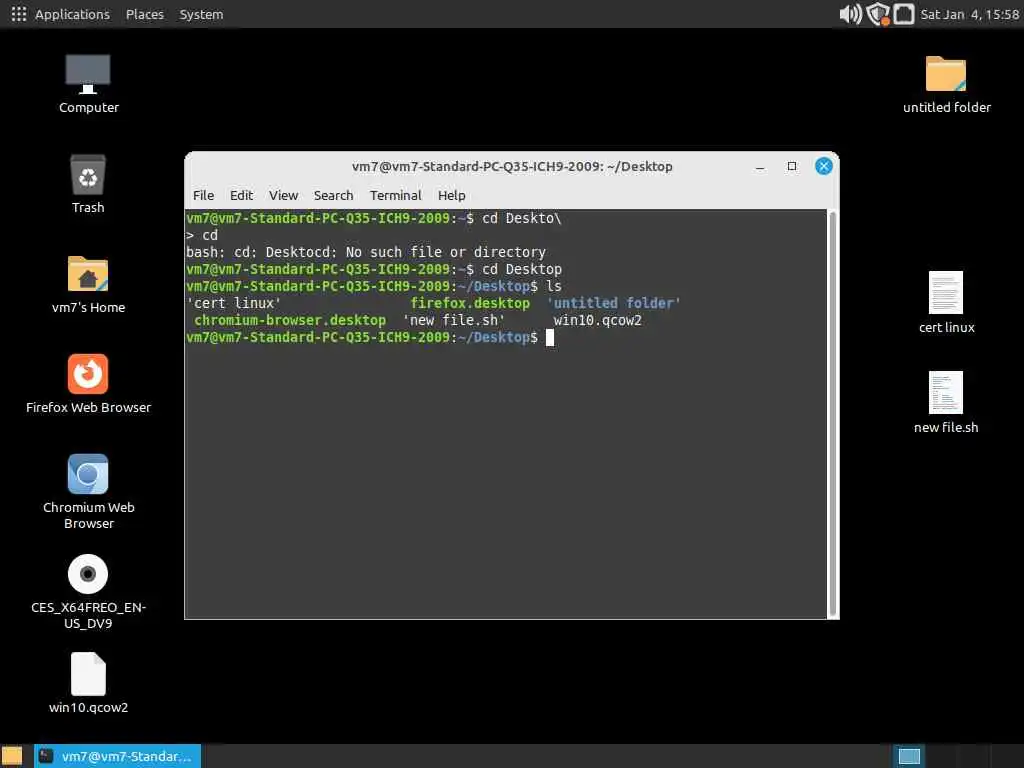This screenshot has width=1024, height=768.
Task: Select Chromium Web Browser desktop icon
Action: coord(88,473)
